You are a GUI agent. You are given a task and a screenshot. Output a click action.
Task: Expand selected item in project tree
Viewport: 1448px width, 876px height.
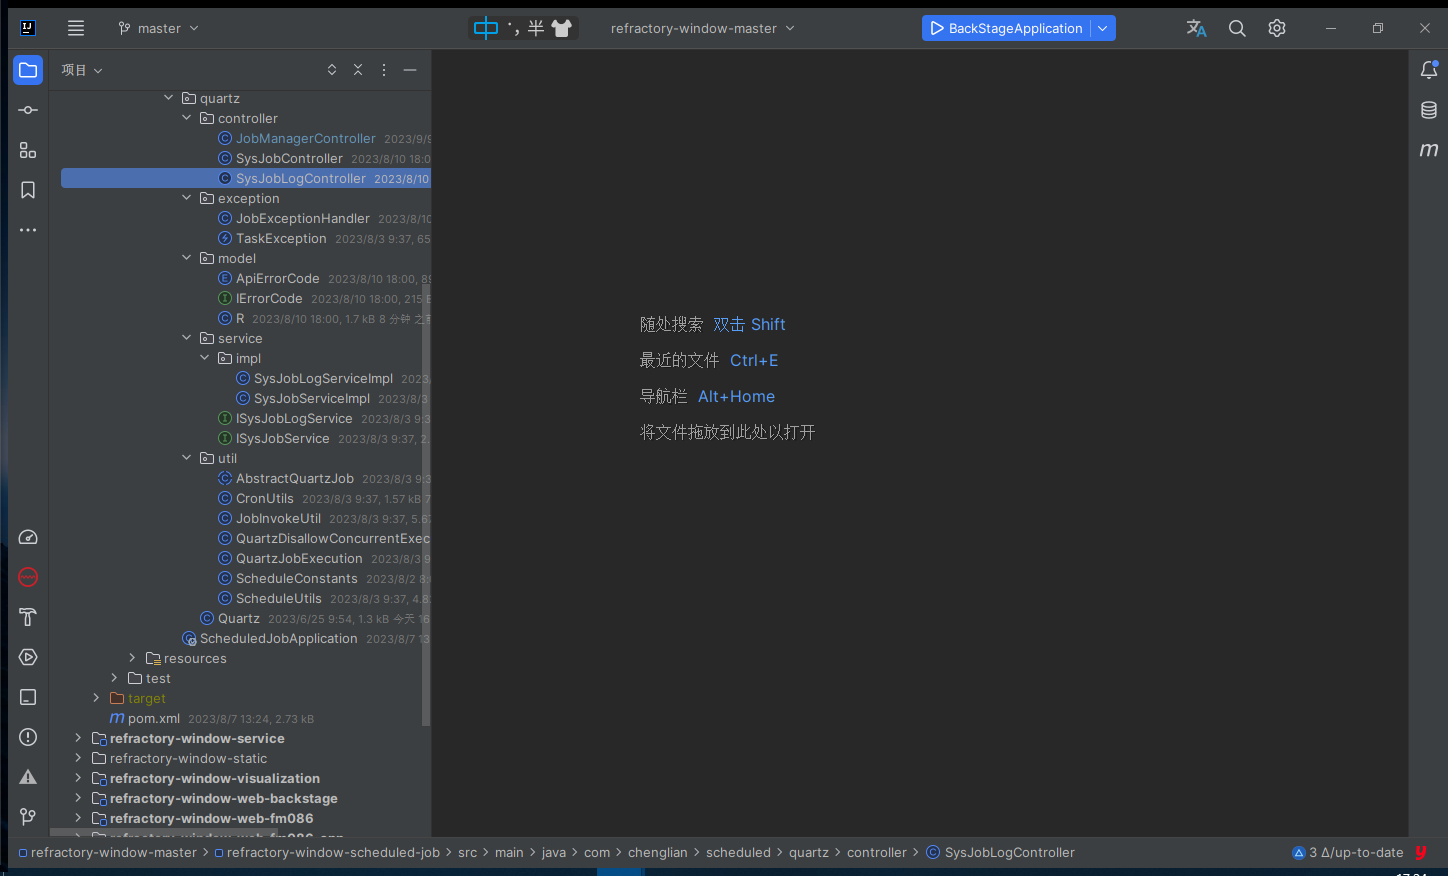332,70
